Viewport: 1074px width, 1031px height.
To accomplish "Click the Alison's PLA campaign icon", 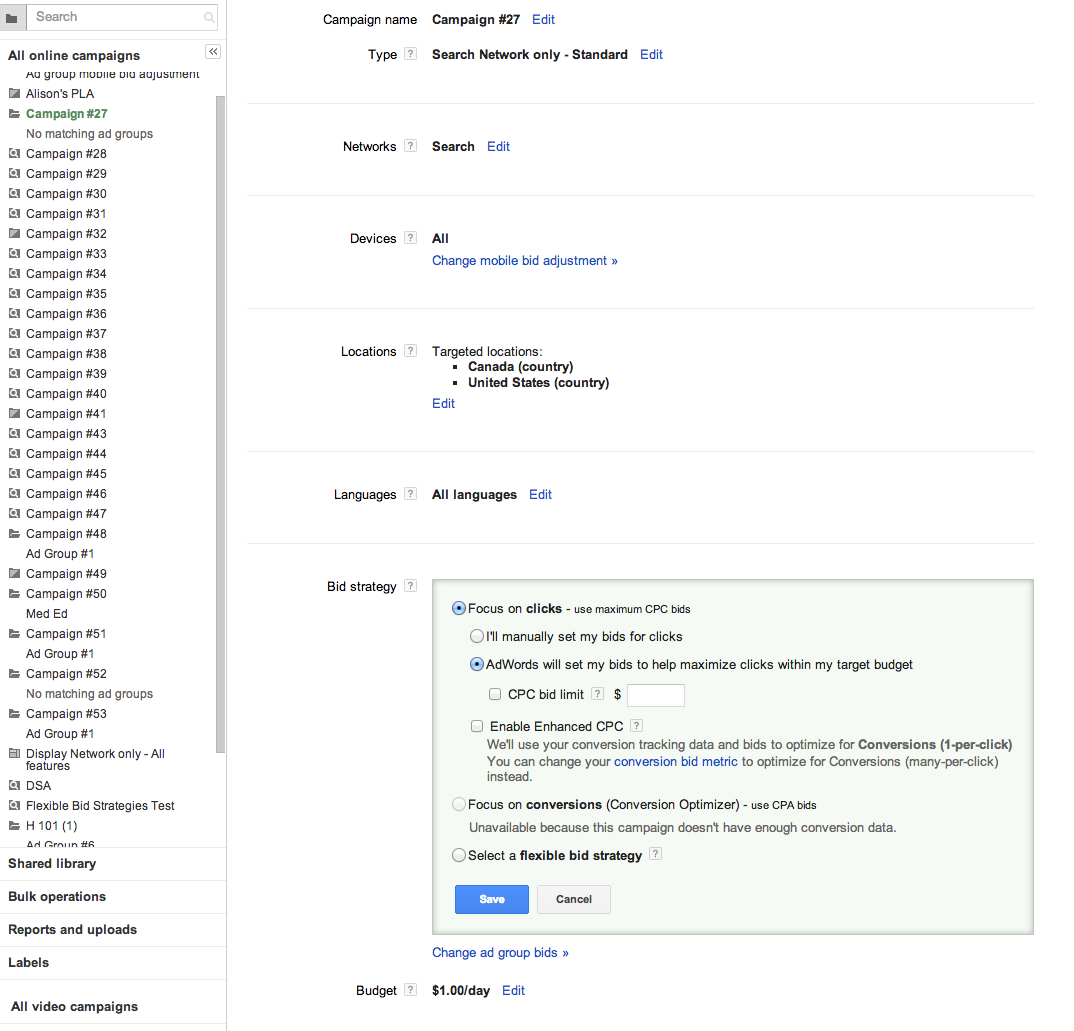I will 14,93.
